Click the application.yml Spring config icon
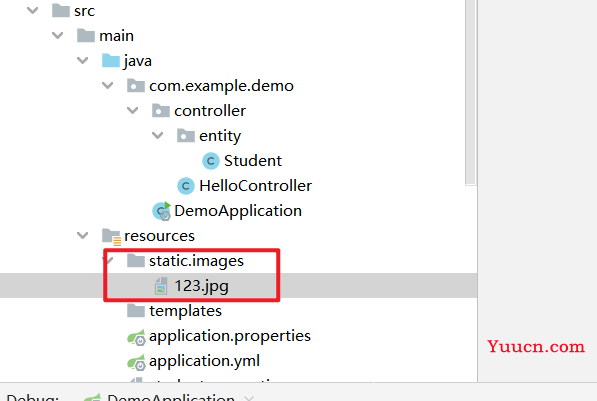 [x=136, y=362]
